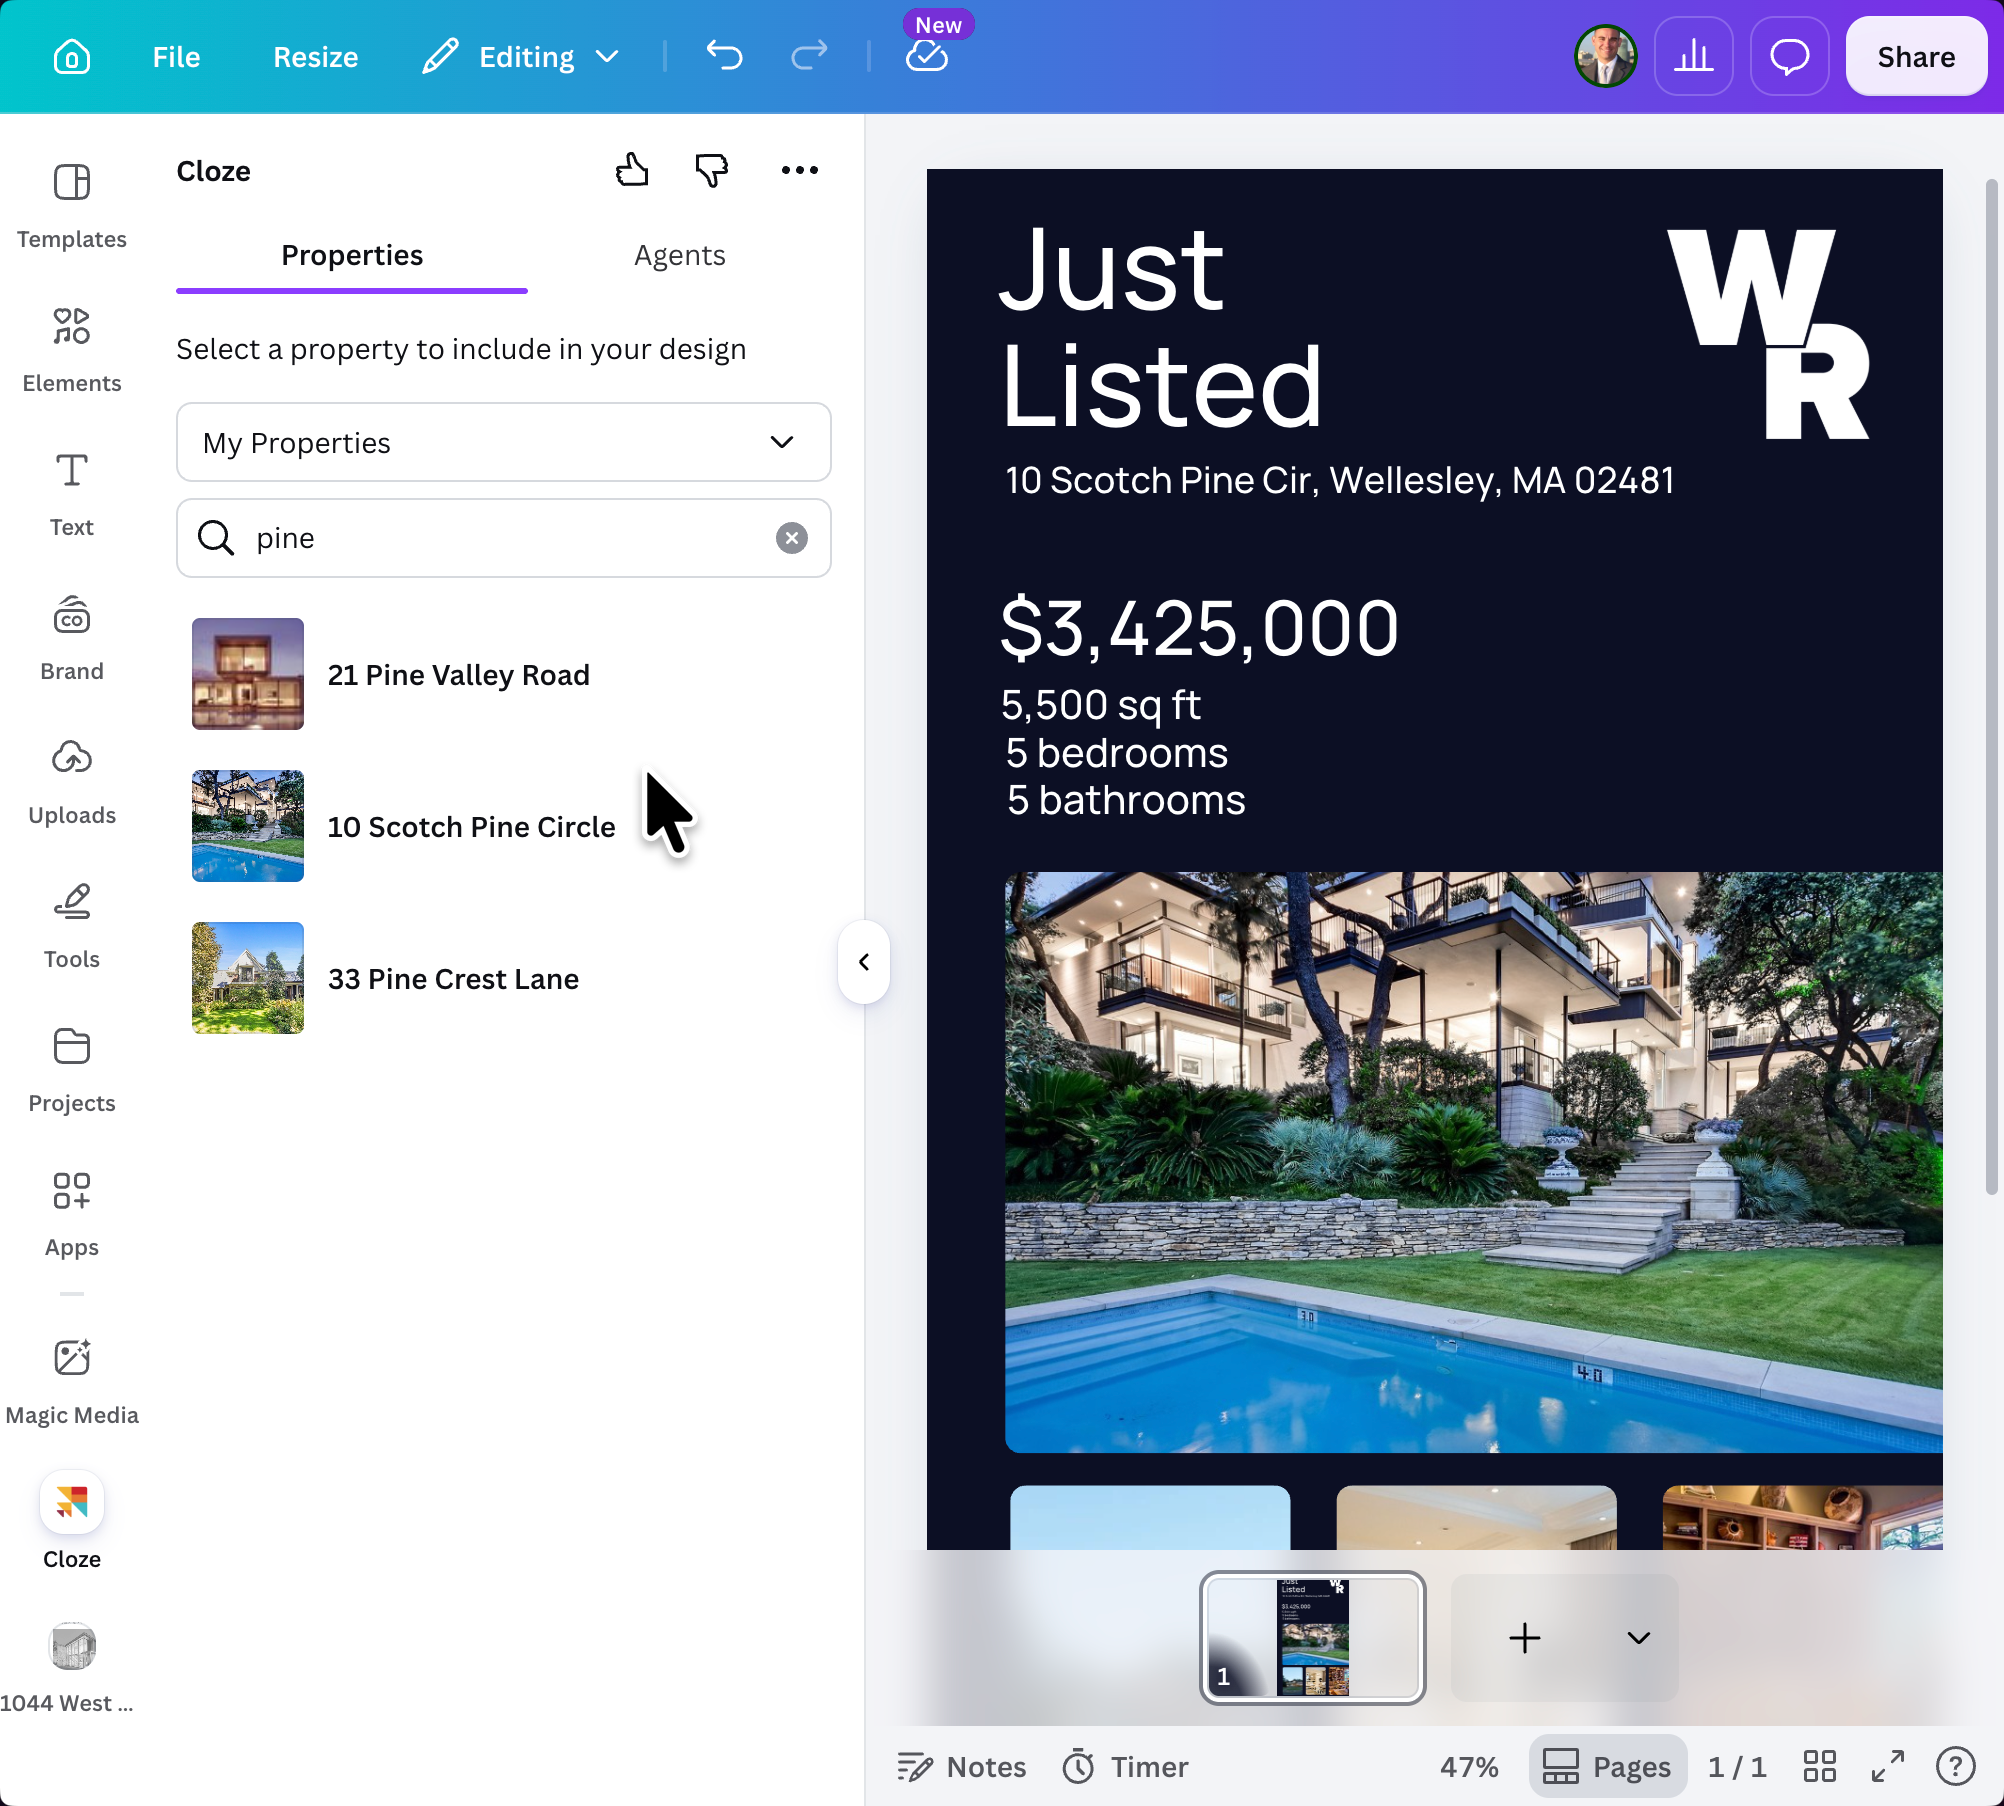Open the Notes panel
This screenshot has height=1806, width=2004.
[x=962, y=1767]
